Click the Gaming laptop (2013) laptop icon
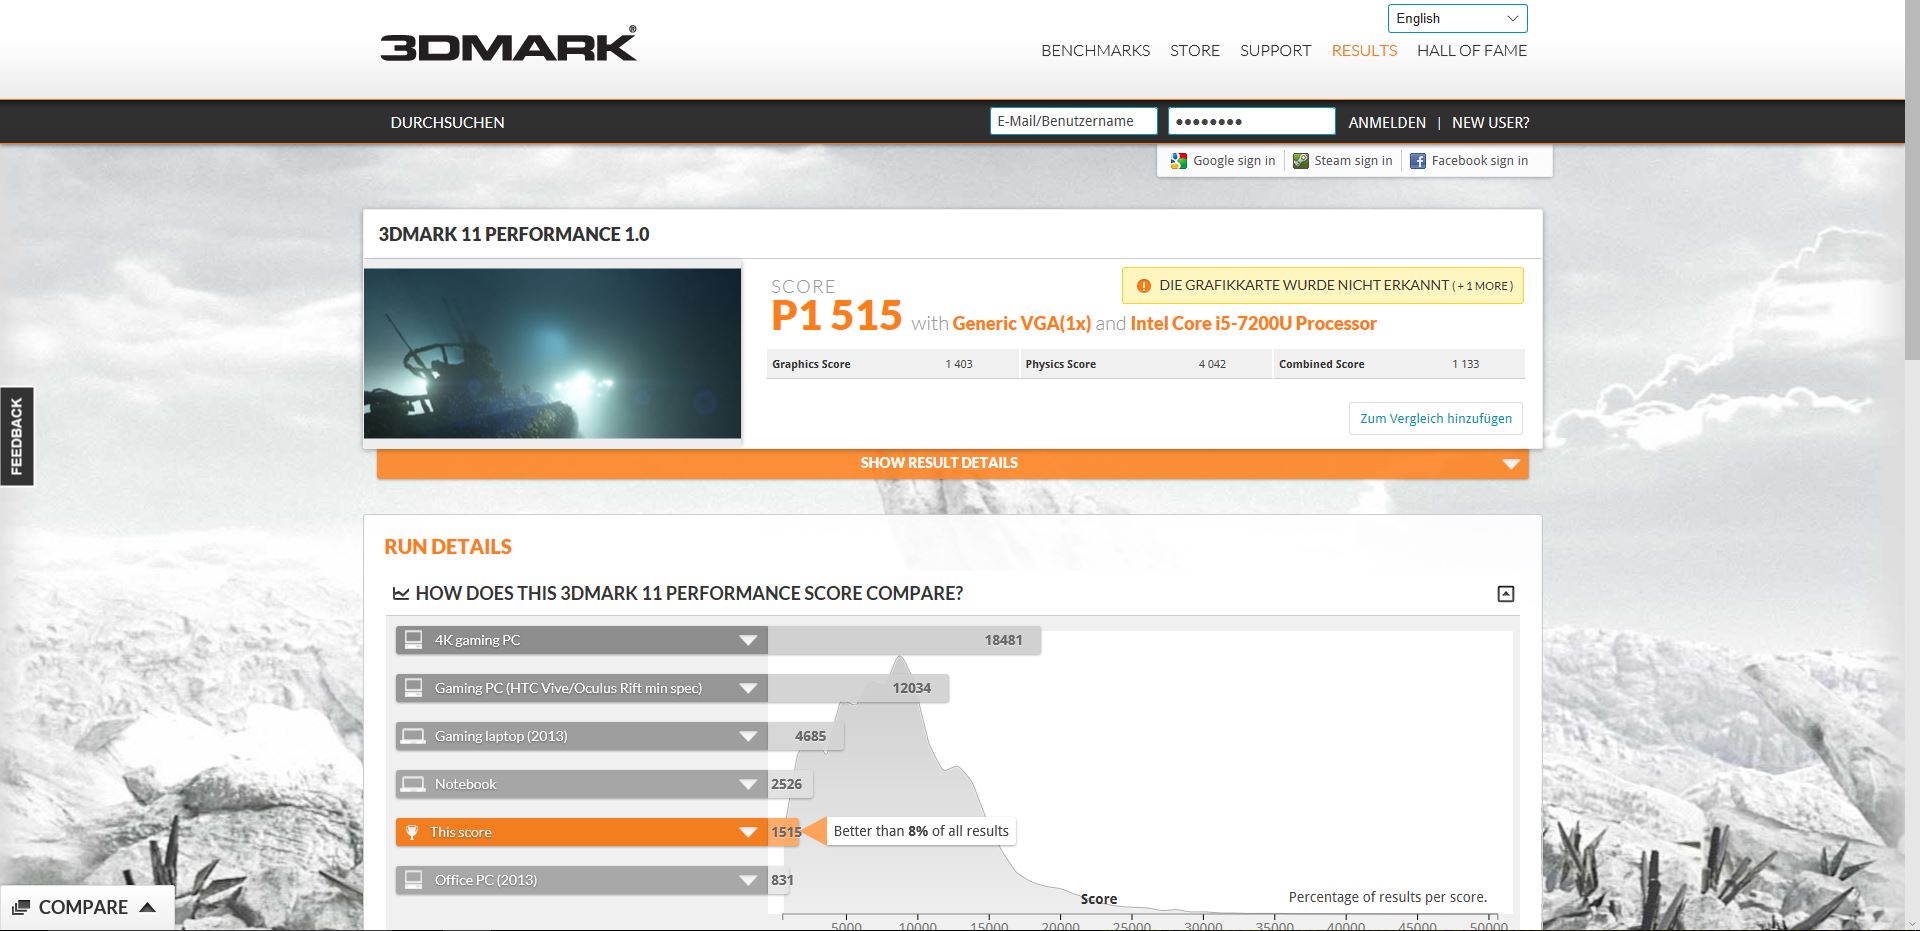Screen dimensions: 1920x931 [413, 736]
